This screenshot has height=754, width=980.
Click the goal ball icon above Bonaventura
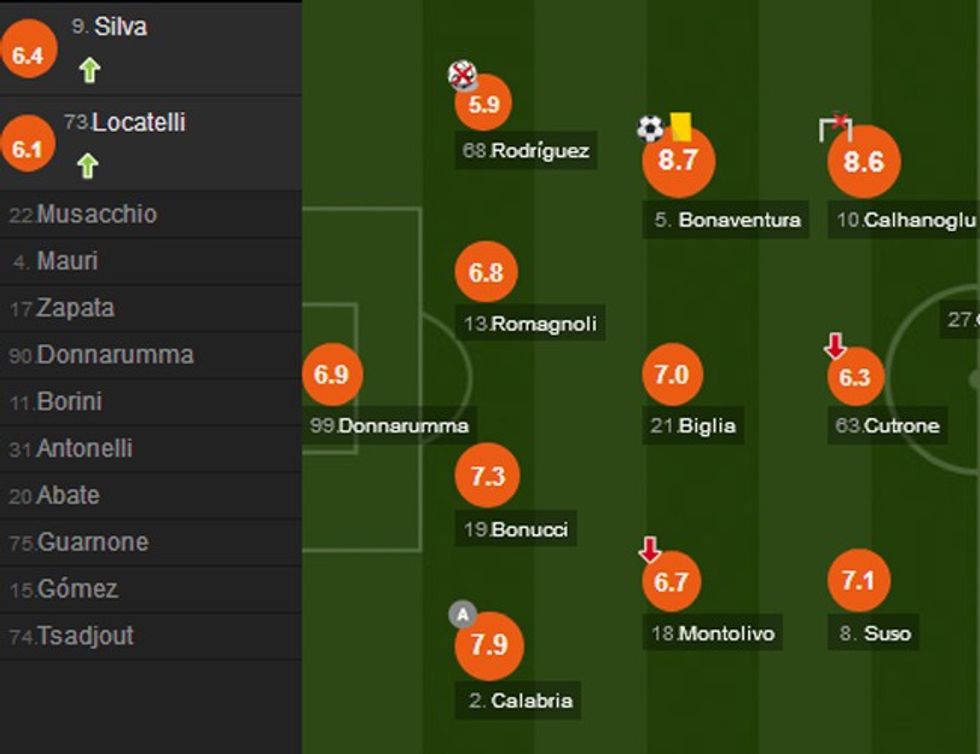(x=650, y=128)
